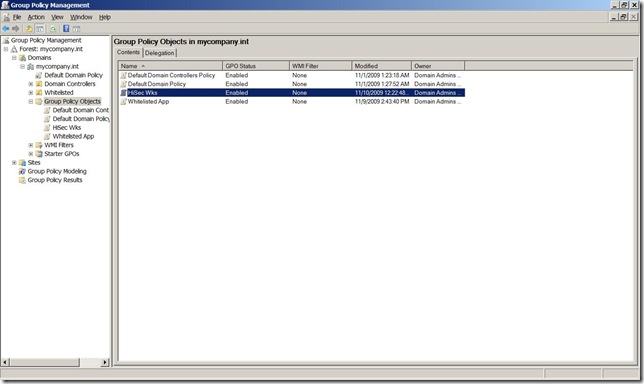Expand the Starter GPOs node

point(31,154)
